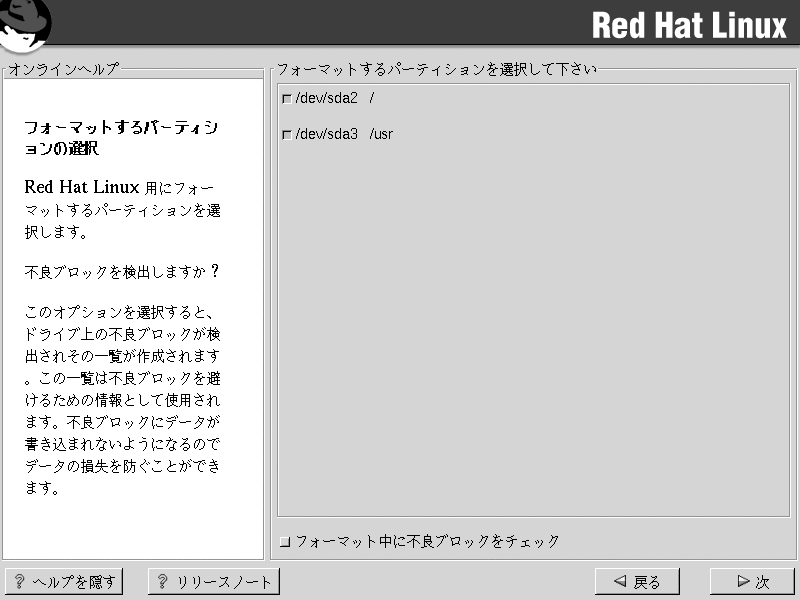Click the question mark icon on リリースノート
Screen dimensions: 800x600
[162, 582]
